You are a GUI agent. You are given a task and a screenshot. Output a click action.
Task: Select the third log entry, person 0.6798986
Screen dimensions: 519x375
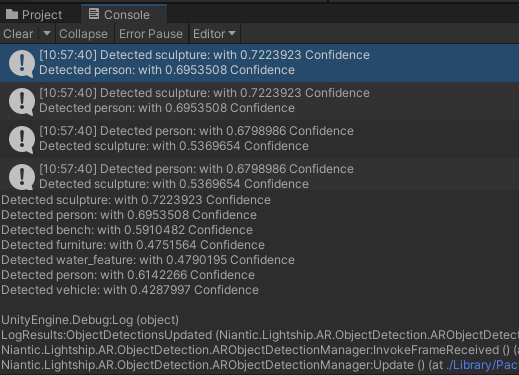point(259,139)
